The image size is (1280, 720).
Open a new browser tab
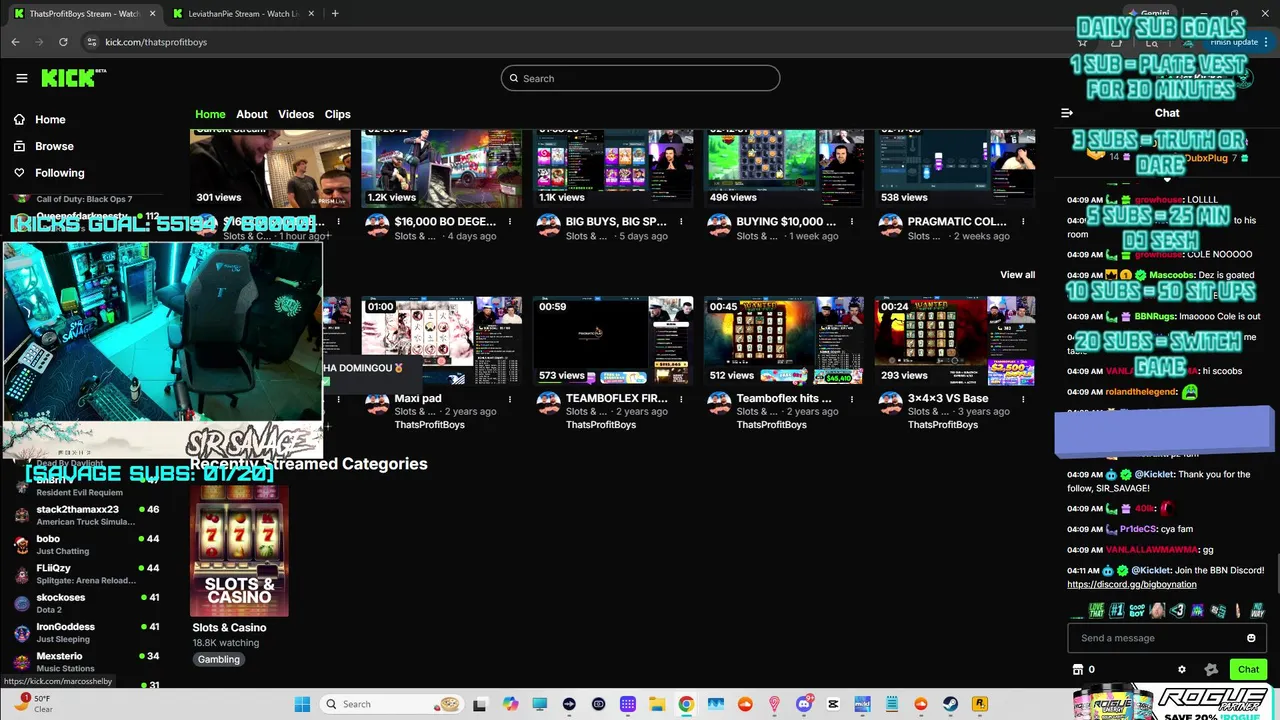[335, 14]
